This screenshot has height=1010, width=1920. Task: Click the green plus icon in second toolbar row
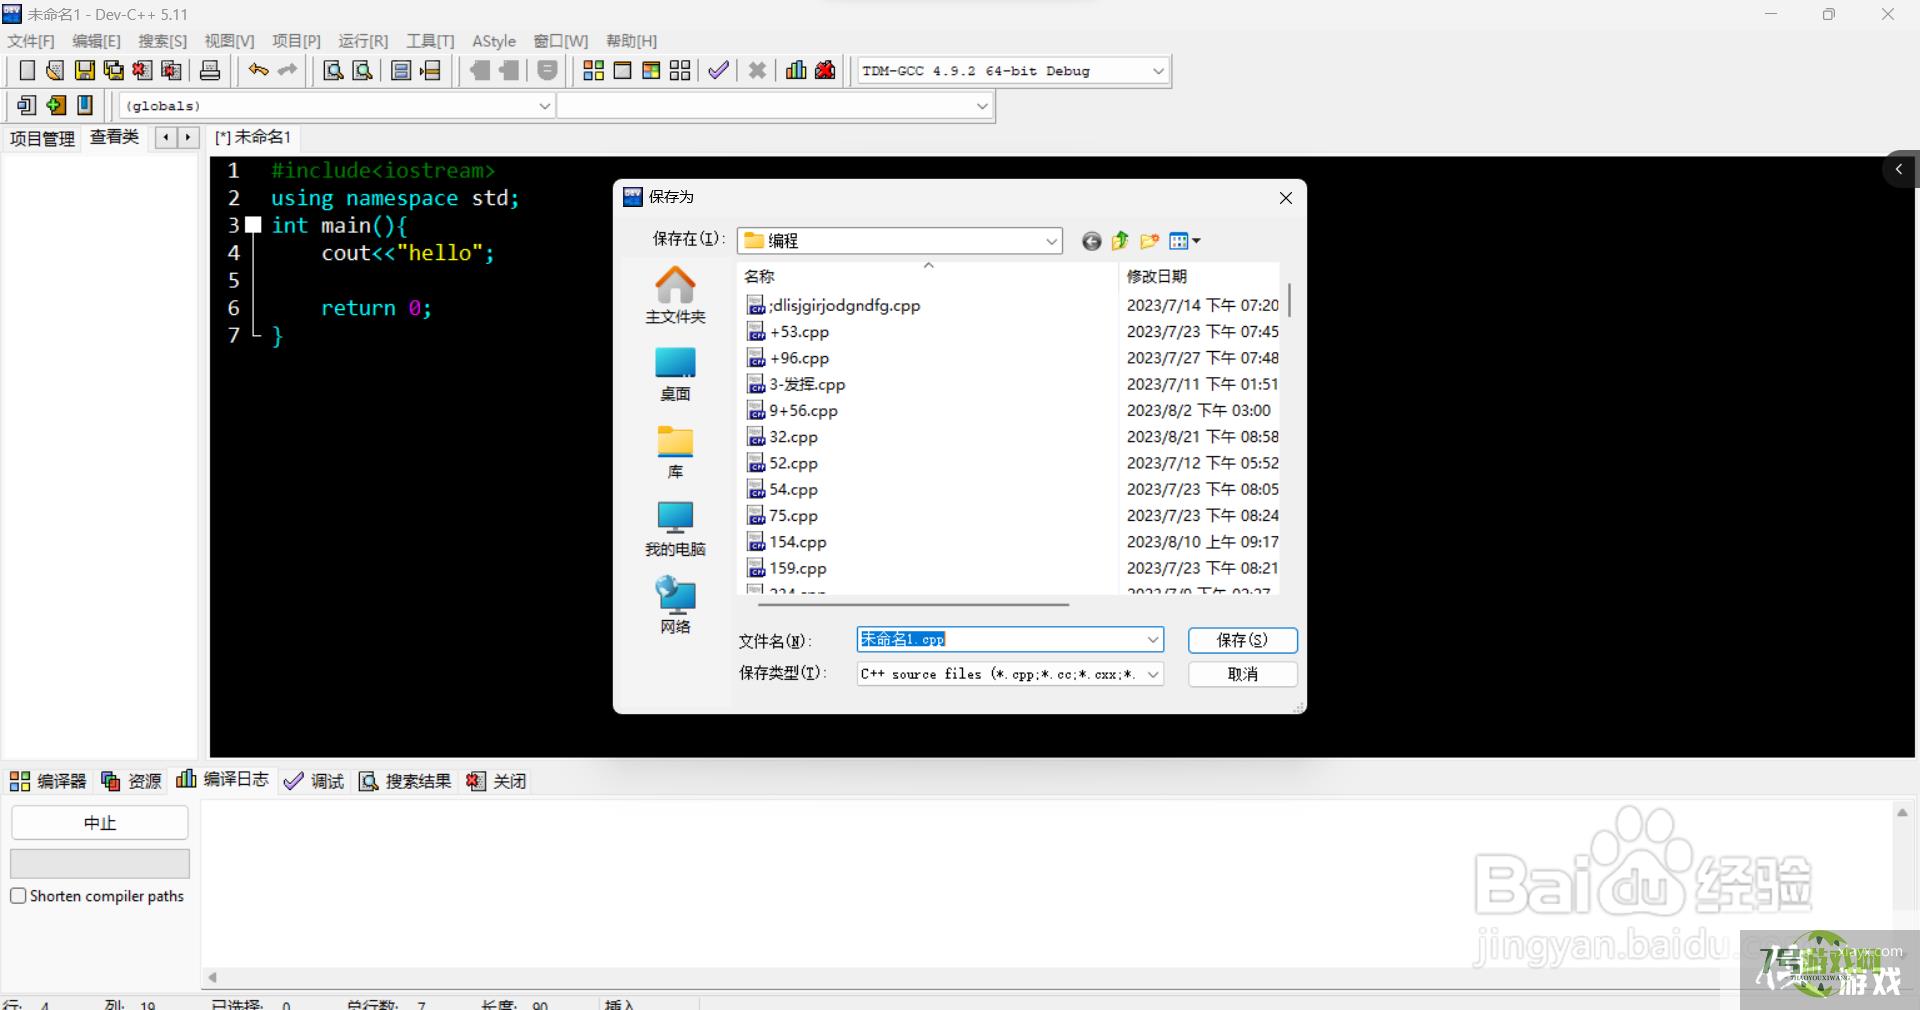[x=56, y=105]
